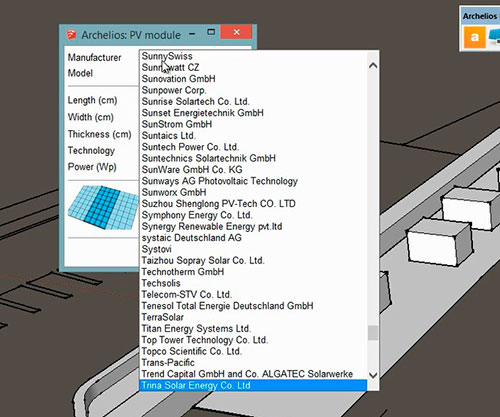Choose Sunset Energietechnik GmbH
The width and height of the screenshot is (500, 417).
[x=253, y=113]
